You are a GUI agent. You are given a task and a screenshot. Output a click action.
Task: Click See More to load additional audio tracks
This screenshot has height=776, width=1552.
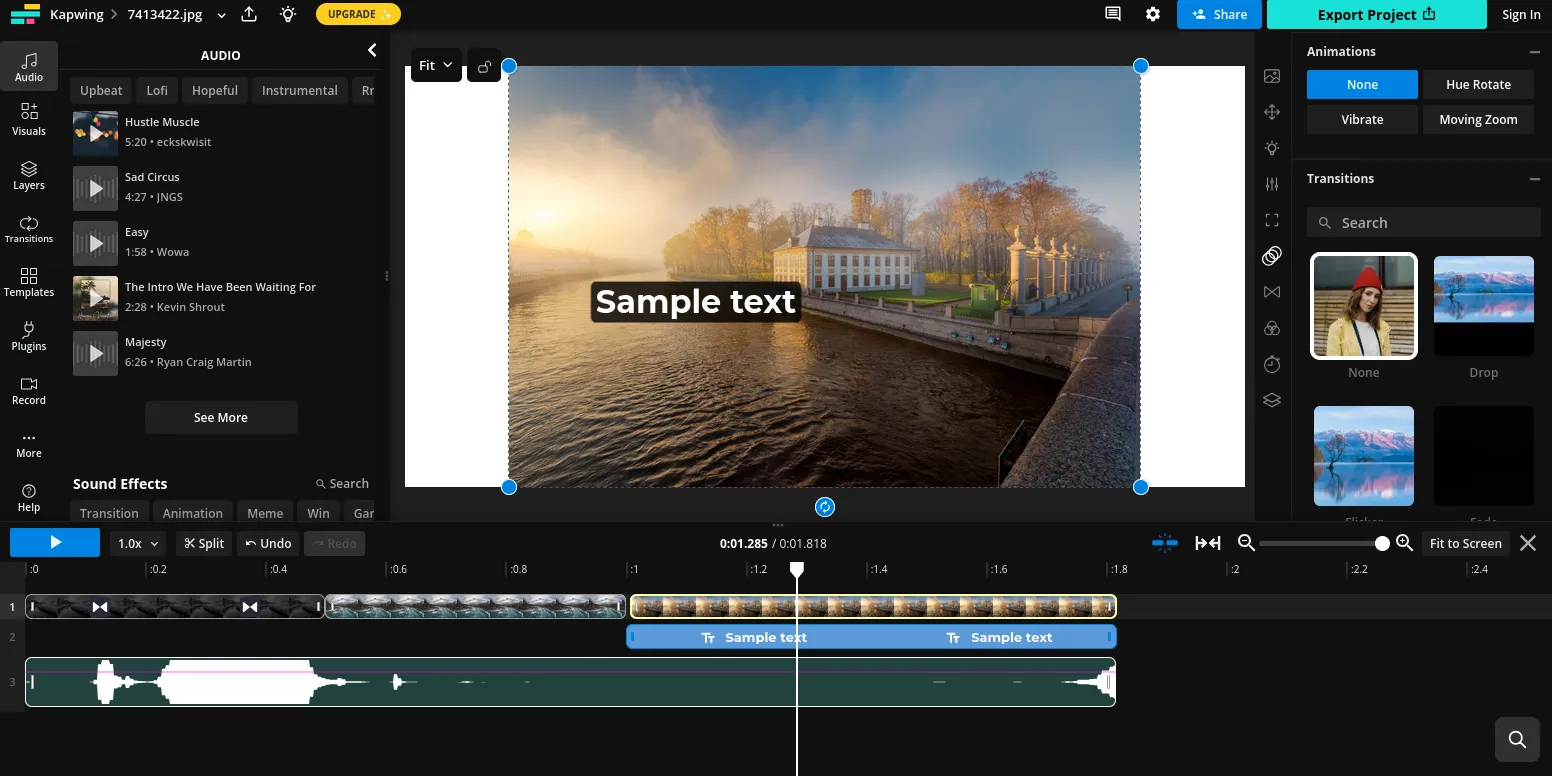tap(220, 417)
